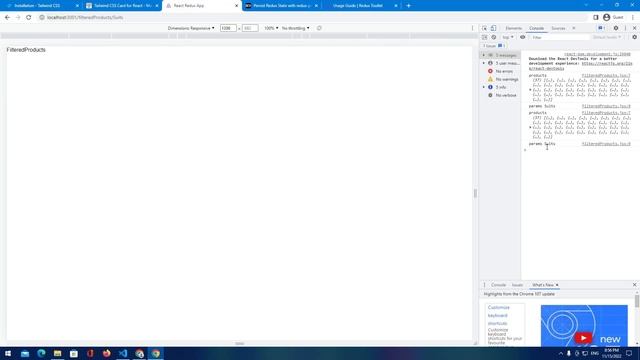Viewport: 640px width, 360px height.
Task: Open Chrome three-dot menu
Action: click(x=633, y=18)
